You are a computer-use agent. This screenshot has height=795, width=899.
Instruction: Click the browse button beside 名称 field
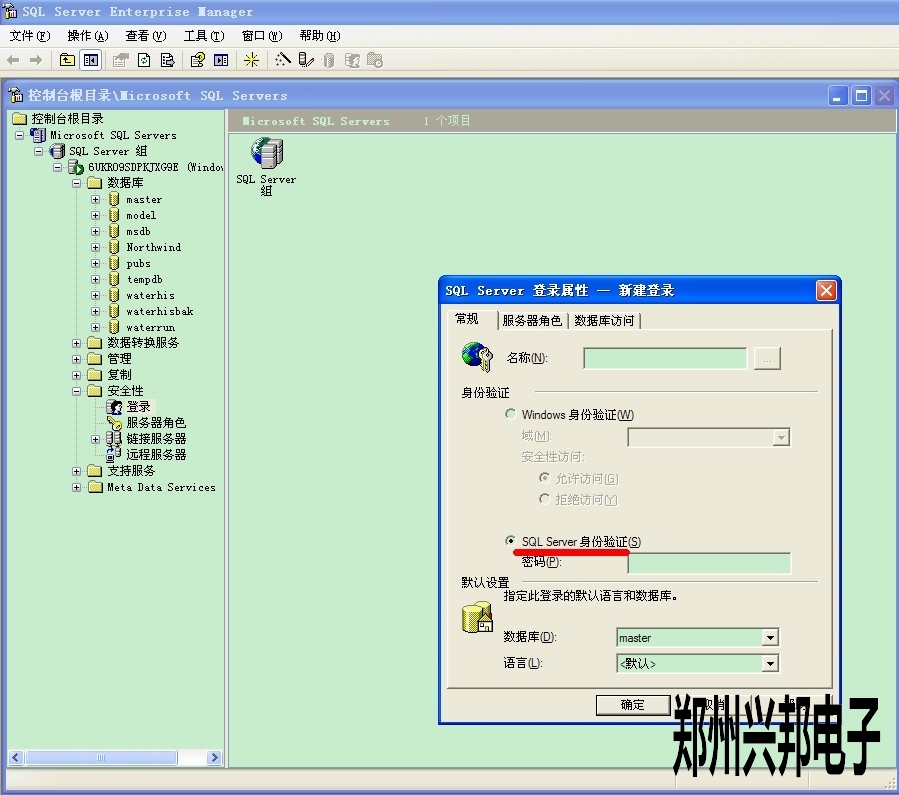(x=767, y=358)
